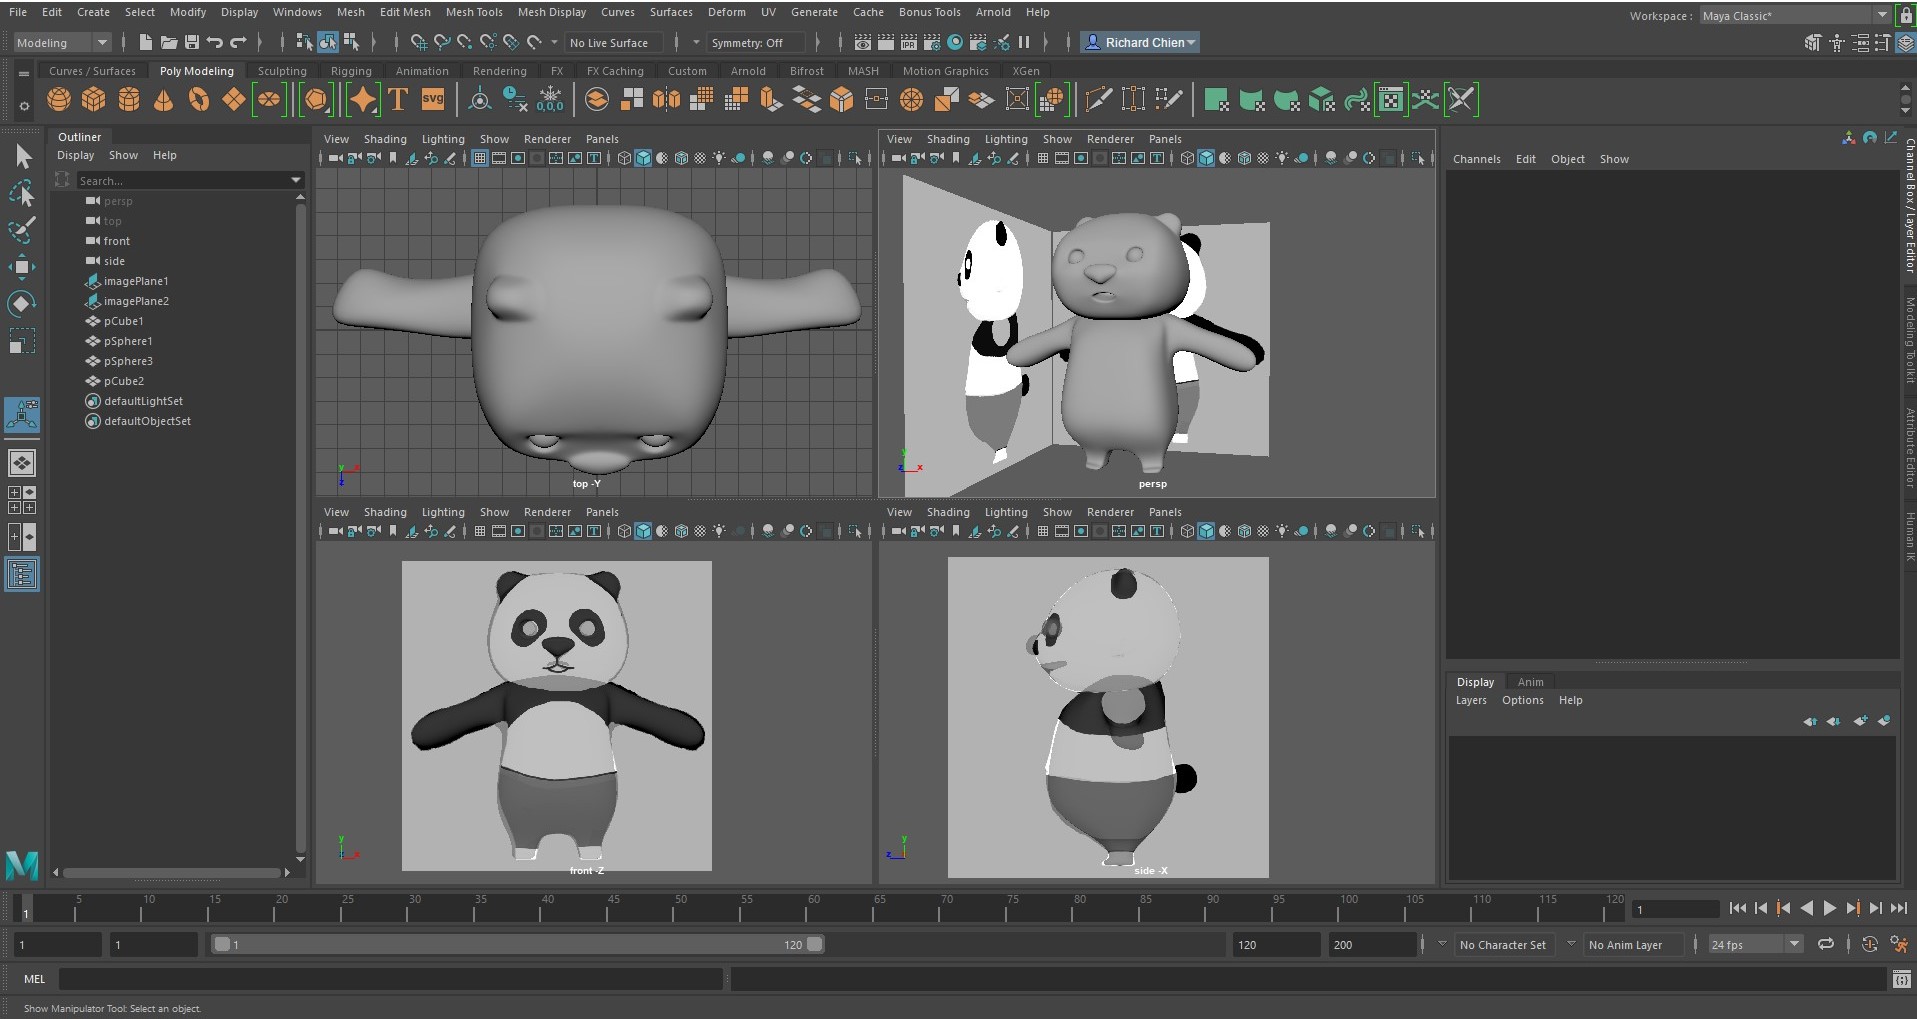The image size is (1917, 1019).
Task: Toggle the timeline loop playback button
Action: point(1825,945)
